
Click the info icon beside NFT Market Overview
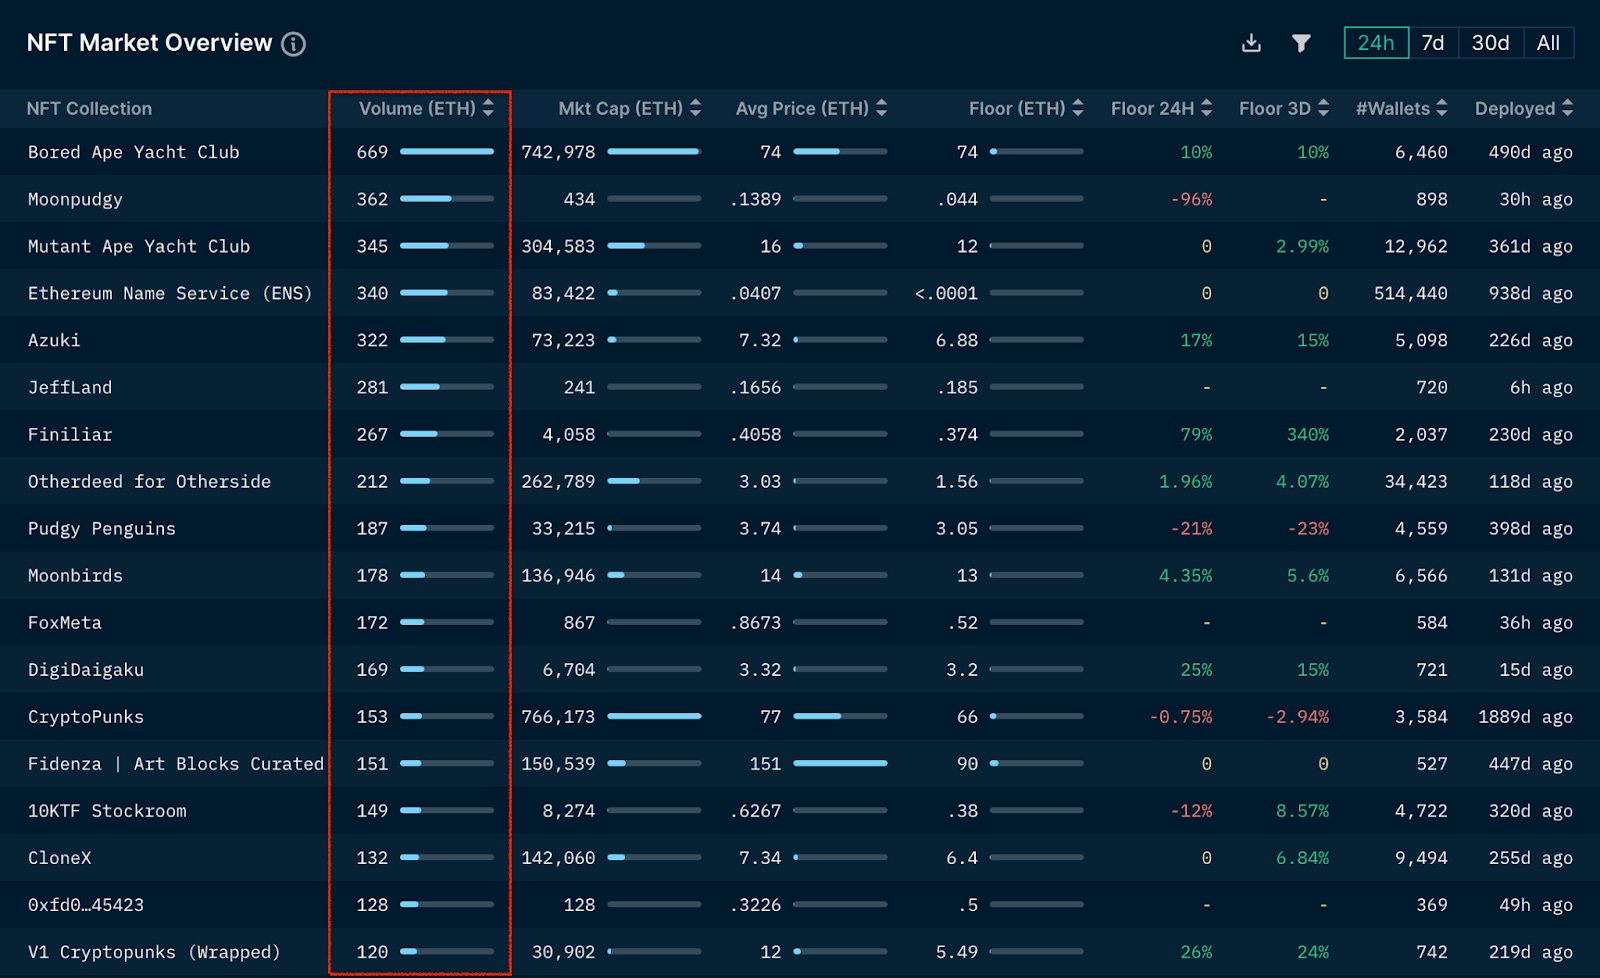pyautogui.click(x=293, y=44)
